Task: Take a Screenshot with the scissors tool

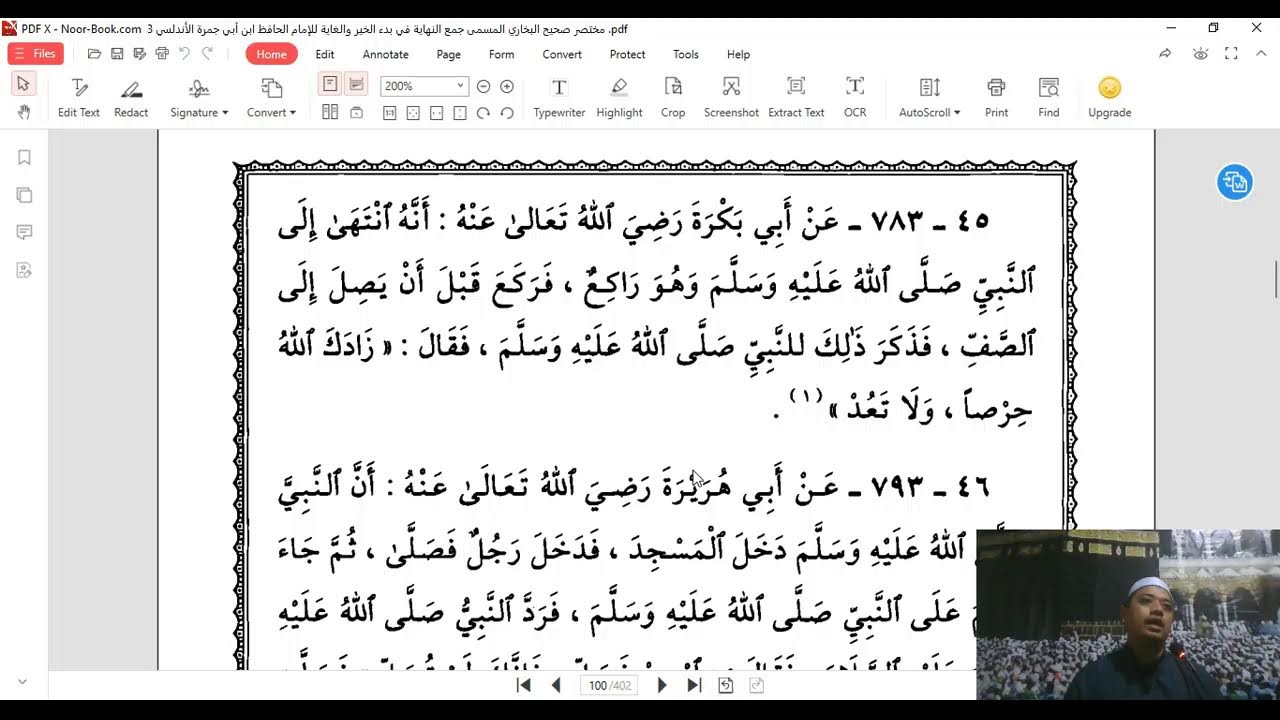Action: 731,98
